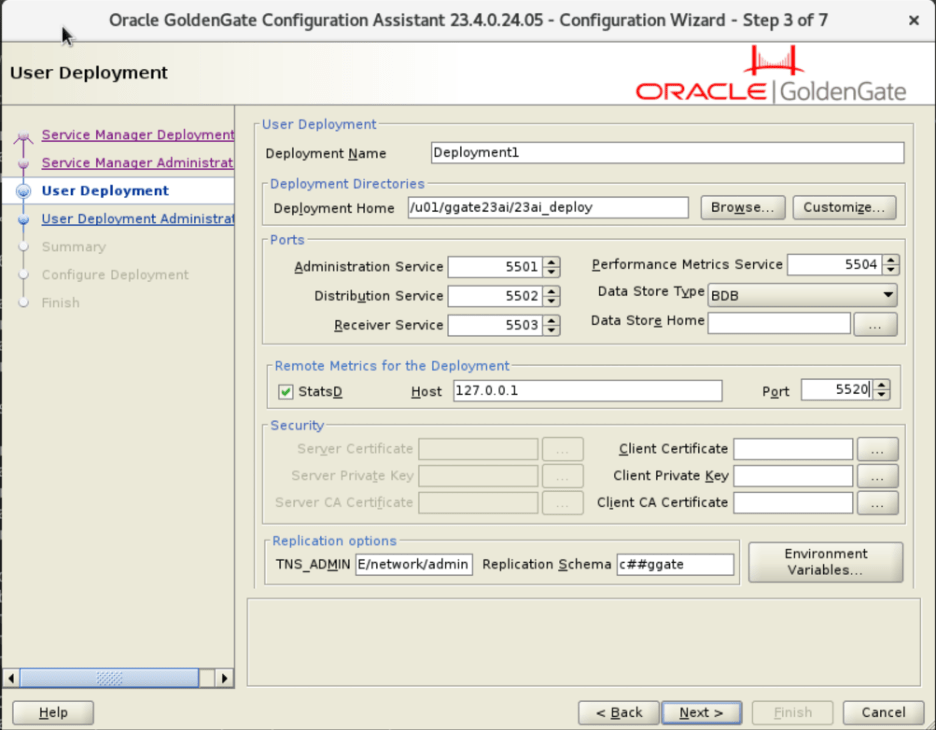The height and width of the screenshot is (730, 936).
Task: Click the Service Manager Deployment step link
Action: click(x=137, y=135)
